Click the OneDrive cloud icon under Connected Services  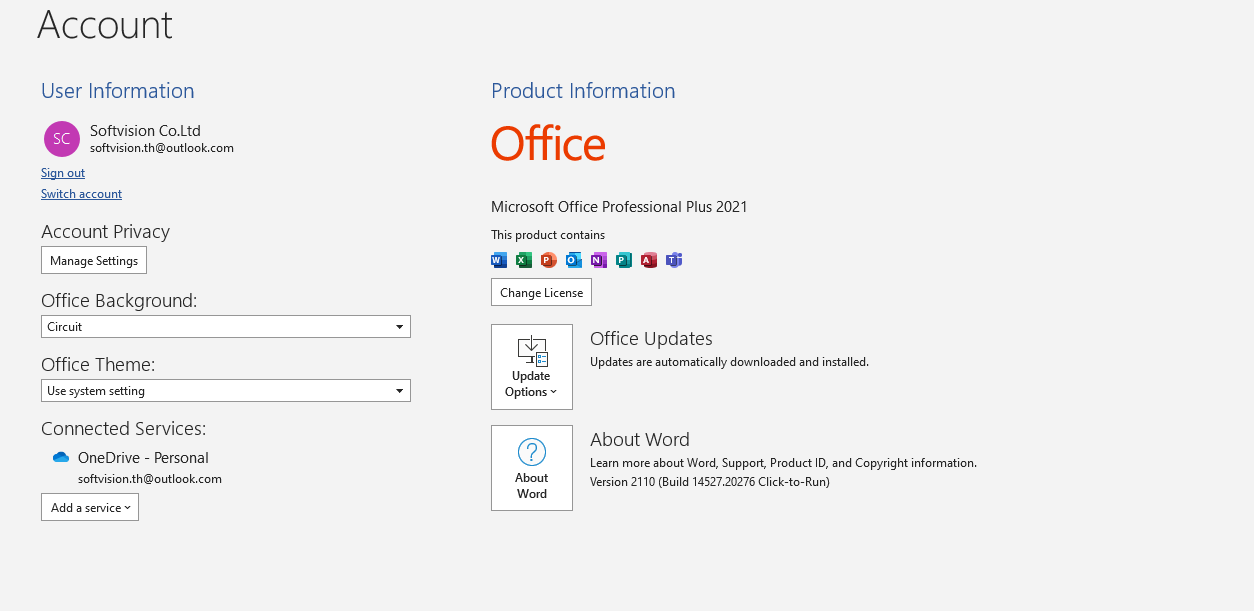(60, 456)
